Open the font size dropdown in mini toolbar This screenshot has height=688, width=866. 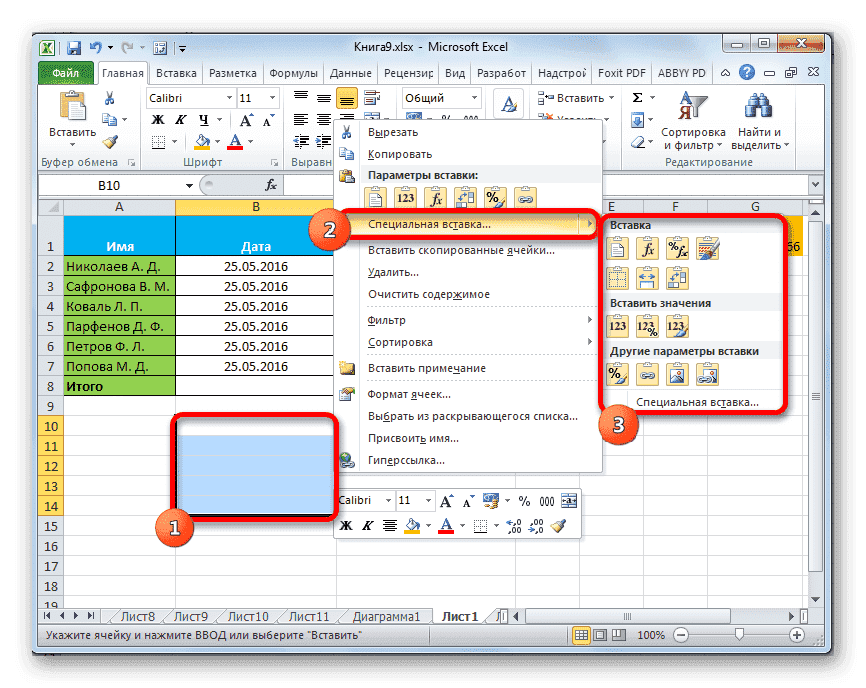click(x=428, y=499)
